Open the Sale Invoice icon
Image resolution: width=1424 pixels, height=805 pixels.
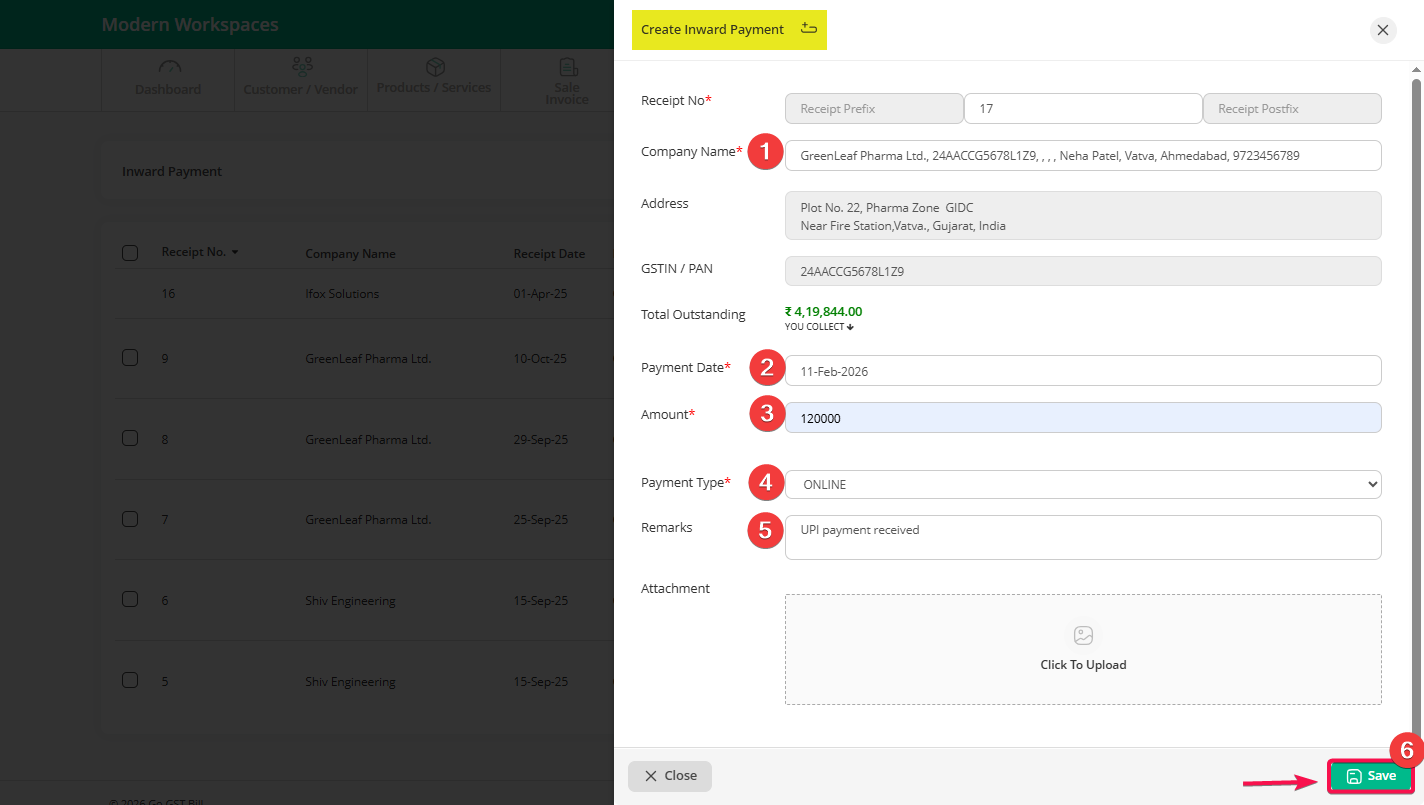pyautogui.click(x=568, y=67)
